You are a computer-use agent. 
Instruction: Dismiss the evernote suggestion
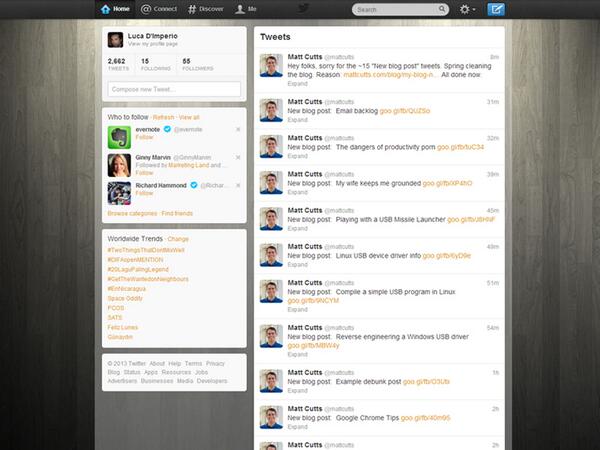[238, 129]
